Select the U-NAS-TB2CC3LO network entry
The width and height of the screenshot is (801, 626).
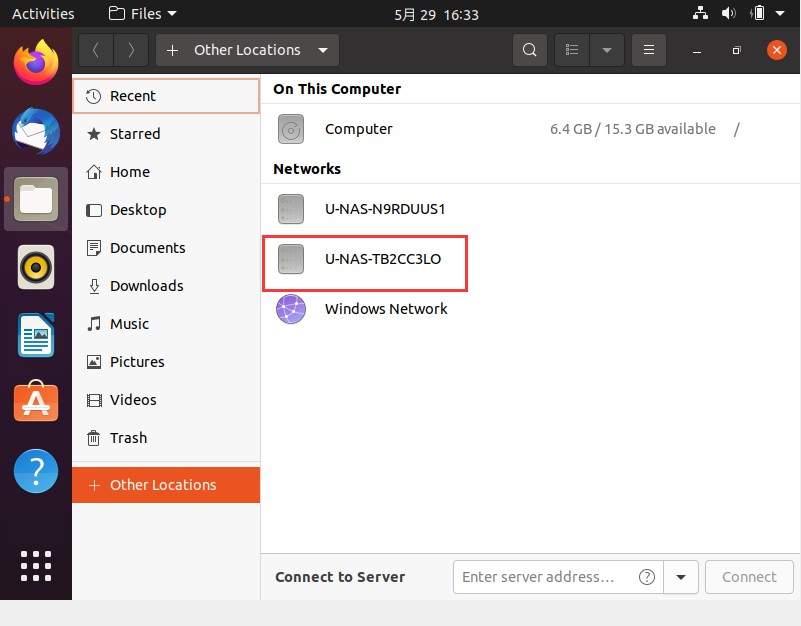coord(382,259)
